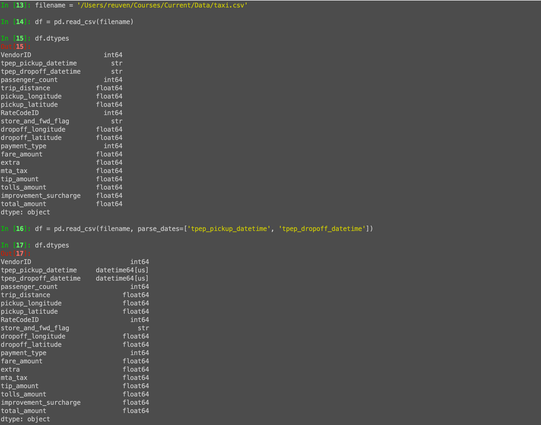Select dropoff_longitude in the Out[17] listing

click(x=33, y=336)
